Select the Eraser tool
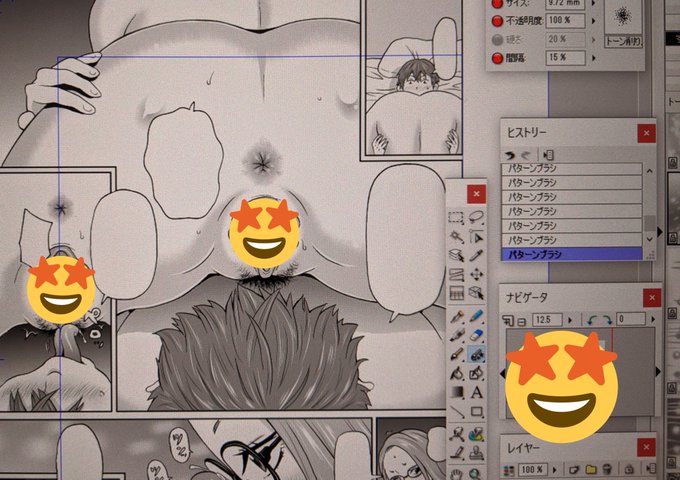Screen dimensions: 680x480 point(476,335)
